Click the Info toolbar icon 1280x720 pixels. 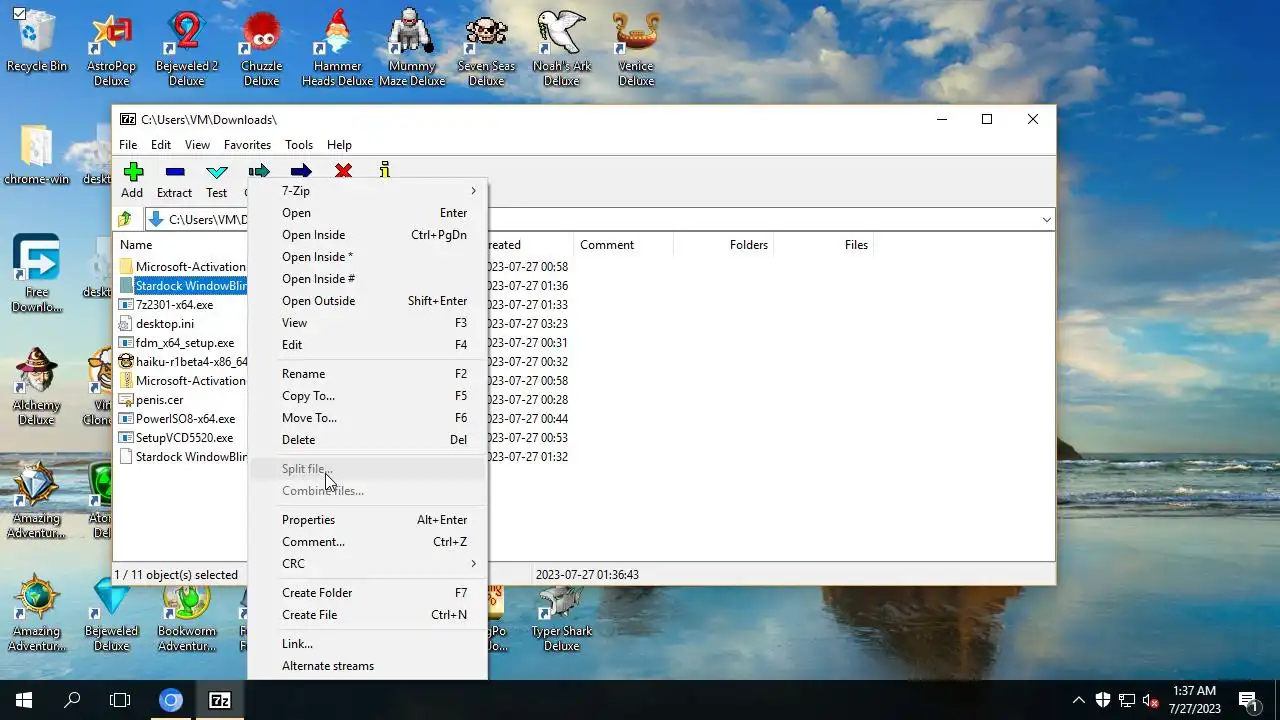(385, 171)
